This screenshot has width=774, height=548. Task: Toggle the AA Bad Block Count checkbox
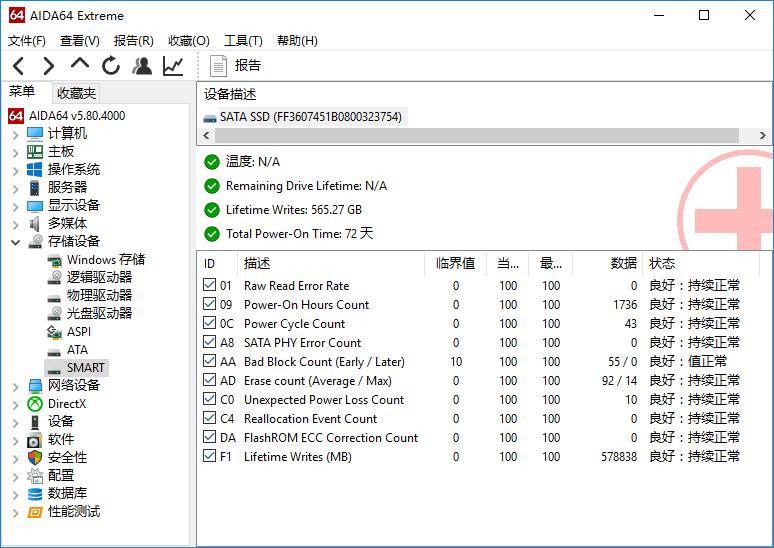coord(209,361)
